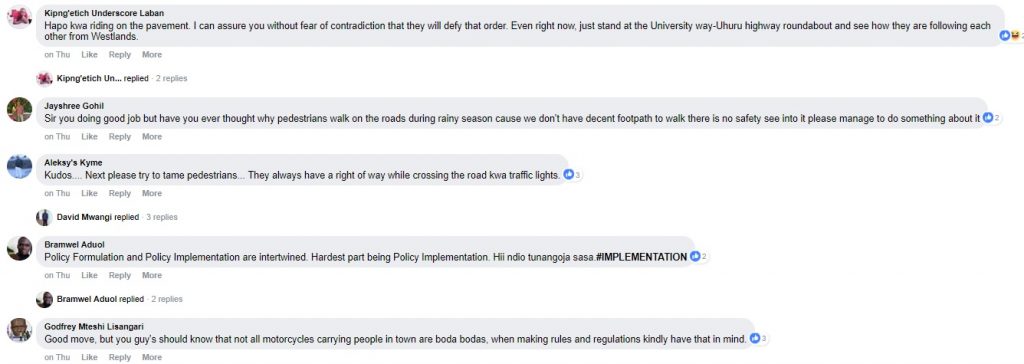Reply to Jayshree Gohil's comment
The height and width of the screenshot is (364, 1024).
pos(120,137)
